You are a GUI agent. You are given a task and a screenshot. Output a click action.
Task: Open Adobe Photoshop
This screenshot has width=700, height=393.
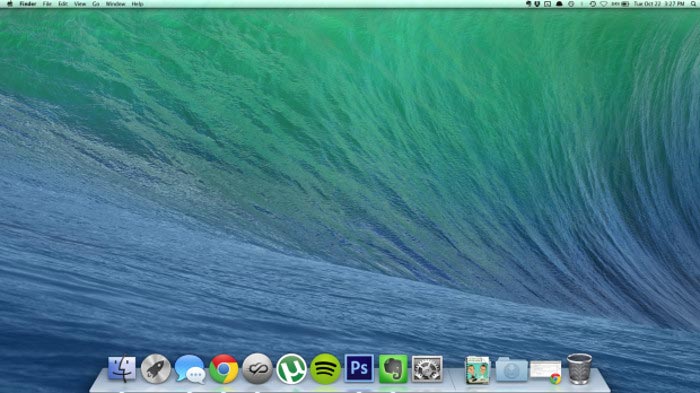click(359, 368)
